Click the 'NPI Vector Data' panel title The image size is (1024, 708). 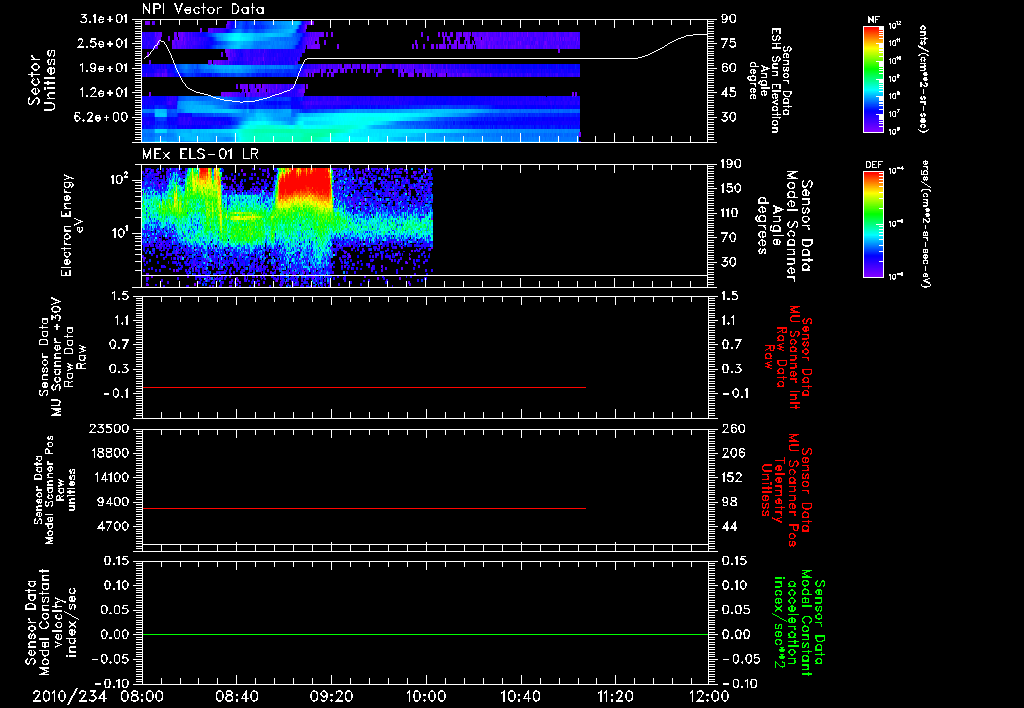204,9
